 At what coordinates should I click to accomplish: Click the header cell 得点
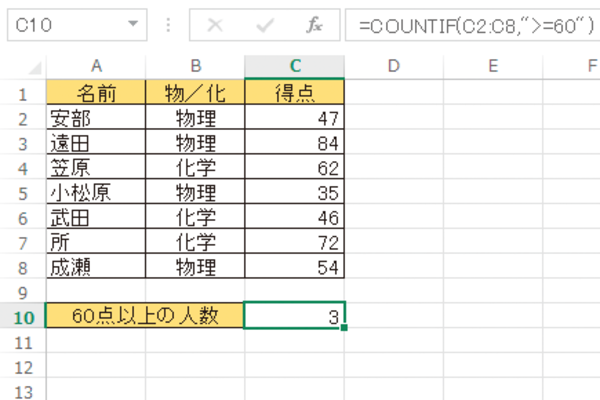[x=295, y=92]
